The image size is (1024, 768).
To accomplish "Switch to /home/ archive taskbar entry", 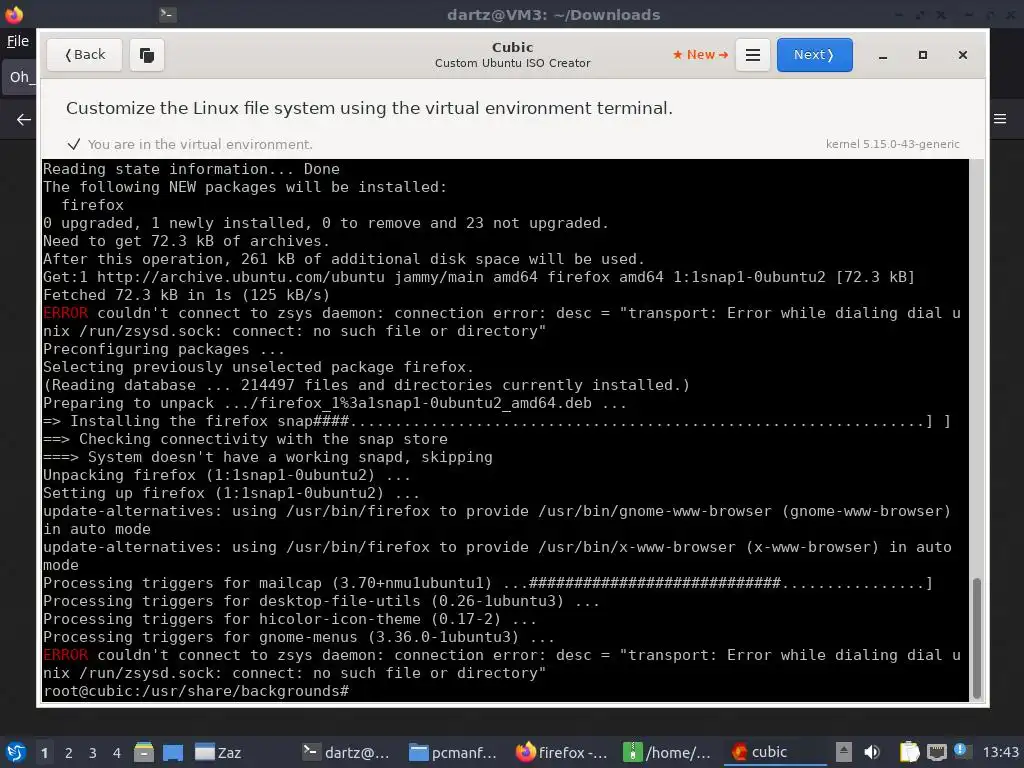I will (666, 752).
